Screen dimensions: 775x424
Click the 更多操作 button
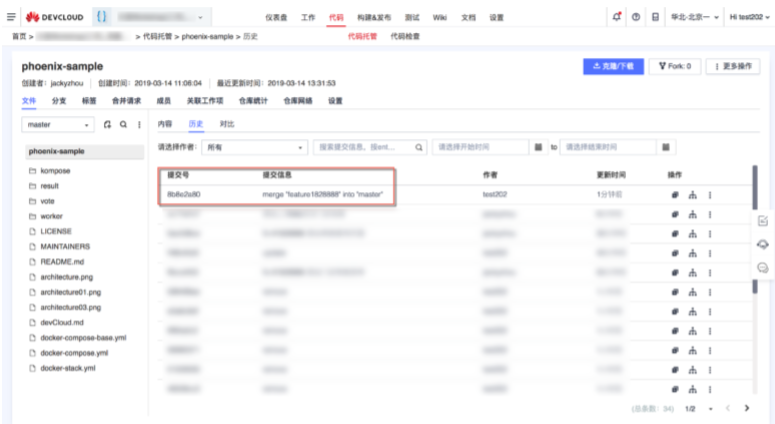(x=733, y=66)
